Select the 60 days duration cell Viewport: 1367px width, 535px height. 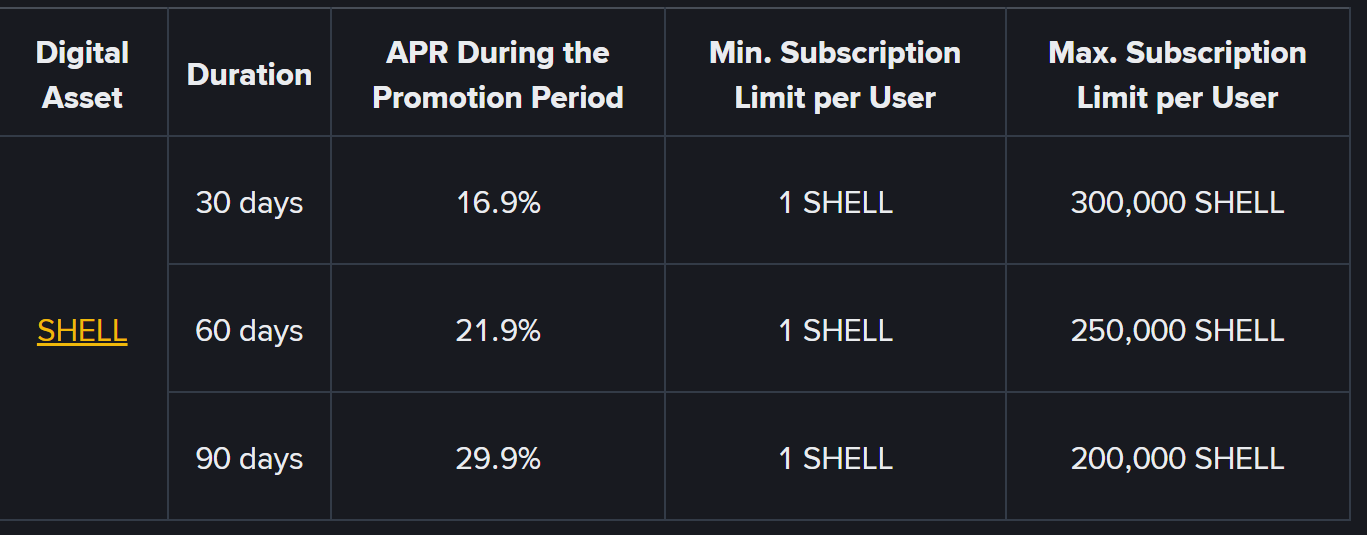249,331
